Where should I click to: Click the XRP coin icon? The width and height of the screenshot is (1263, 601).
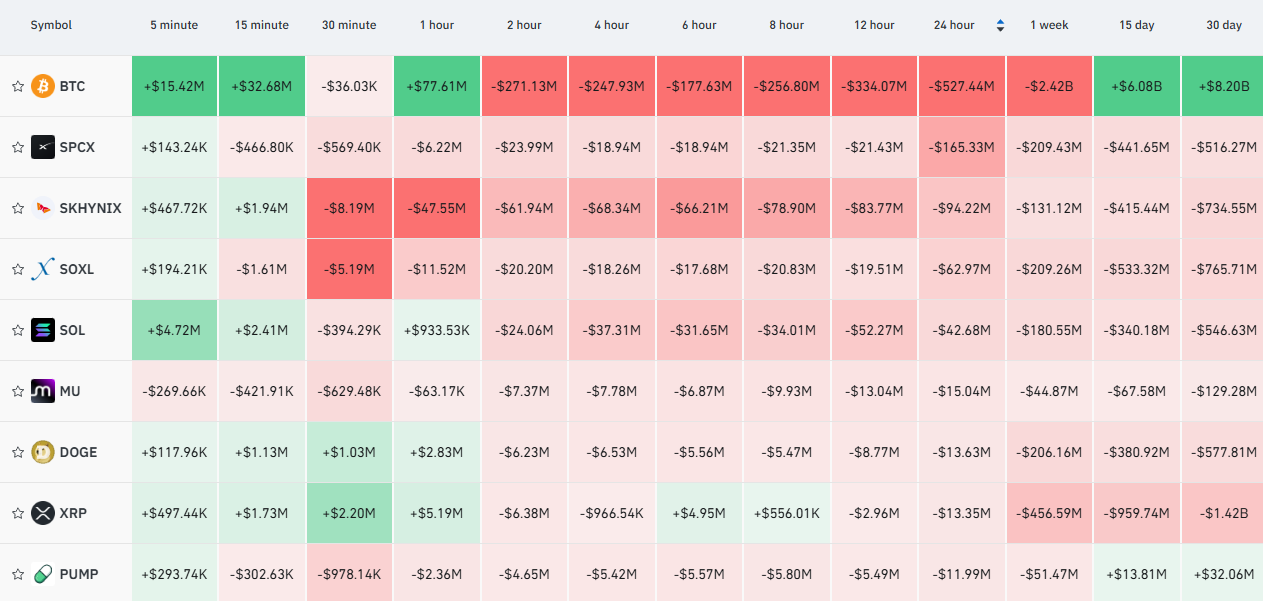43,513
